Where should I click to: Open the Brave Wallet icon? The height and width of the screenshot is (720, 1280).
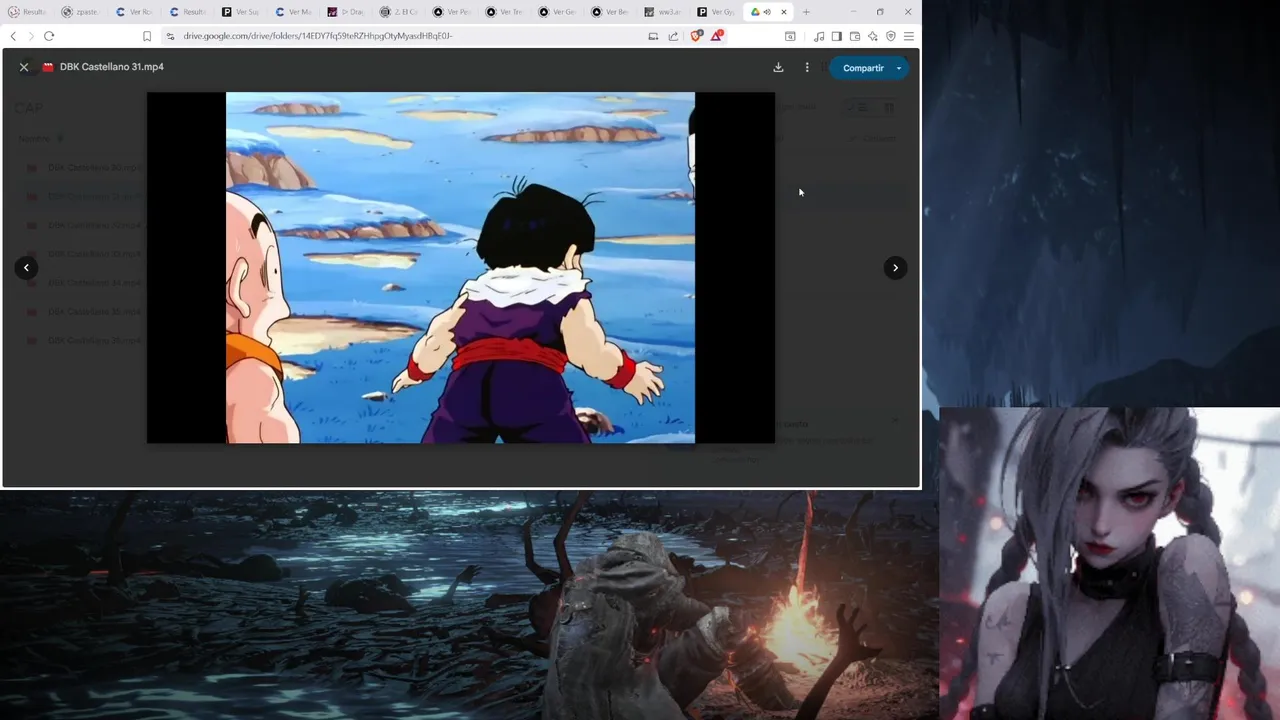pos(855,36)
